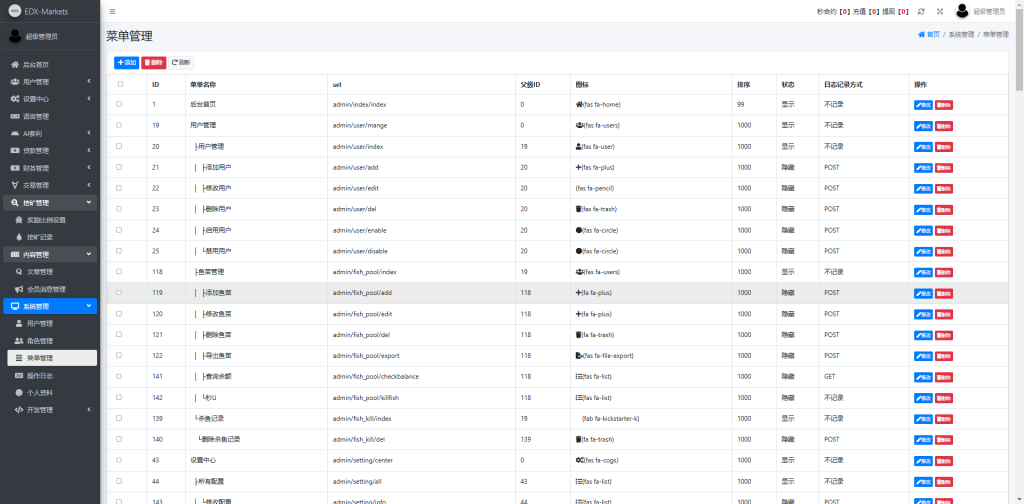
Task: Click the red 删除 button for row ID 1
Action: (x=944, y=104)
